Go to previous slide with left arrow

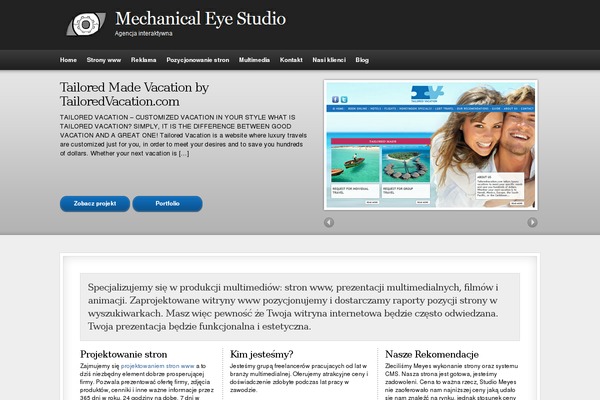coord(329,222)
